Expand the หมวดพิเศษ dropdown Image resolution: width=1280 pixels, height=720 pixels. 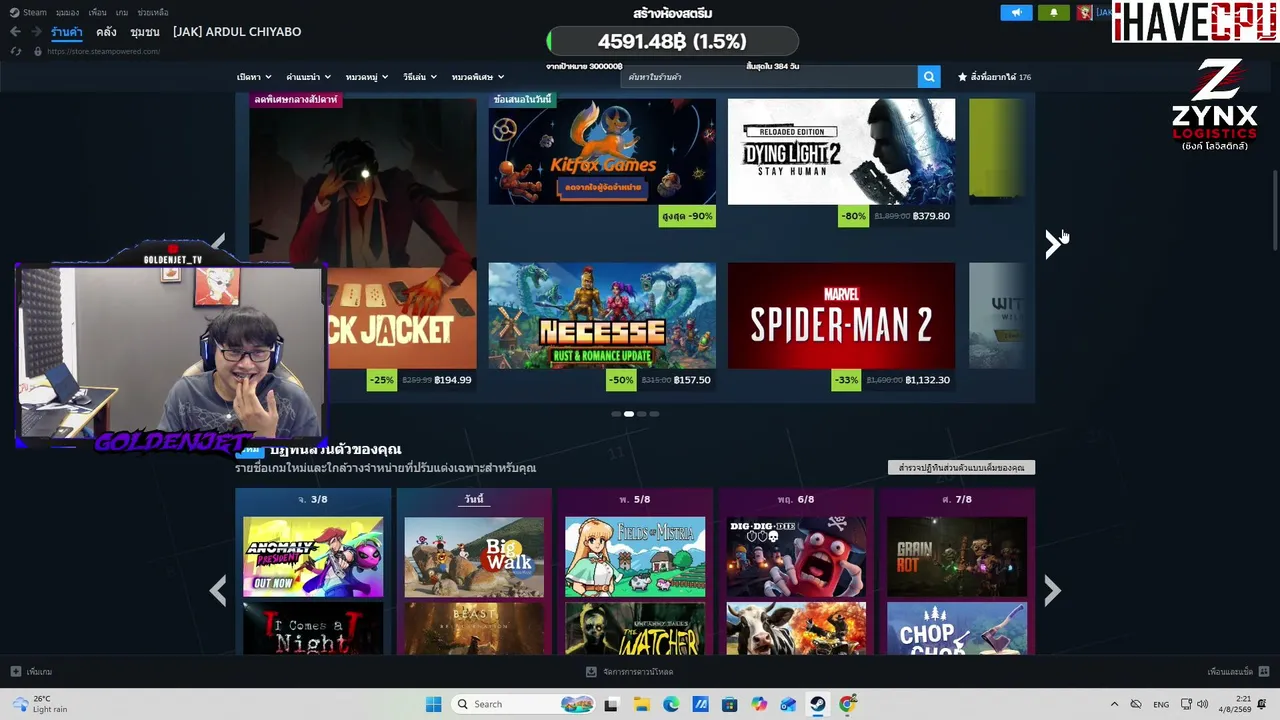click(x=477, y=77)
